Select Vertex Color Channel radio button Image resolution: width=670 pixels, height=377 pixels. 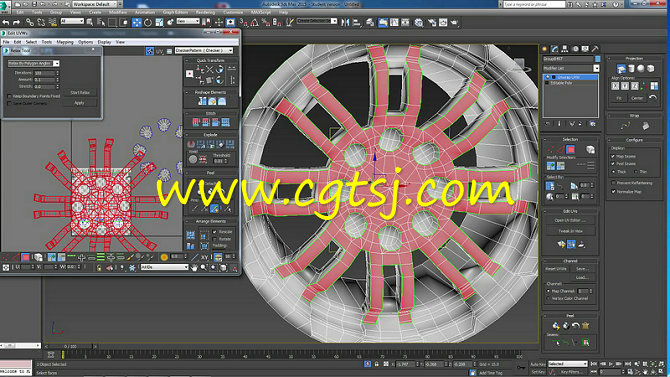(549, 298)
